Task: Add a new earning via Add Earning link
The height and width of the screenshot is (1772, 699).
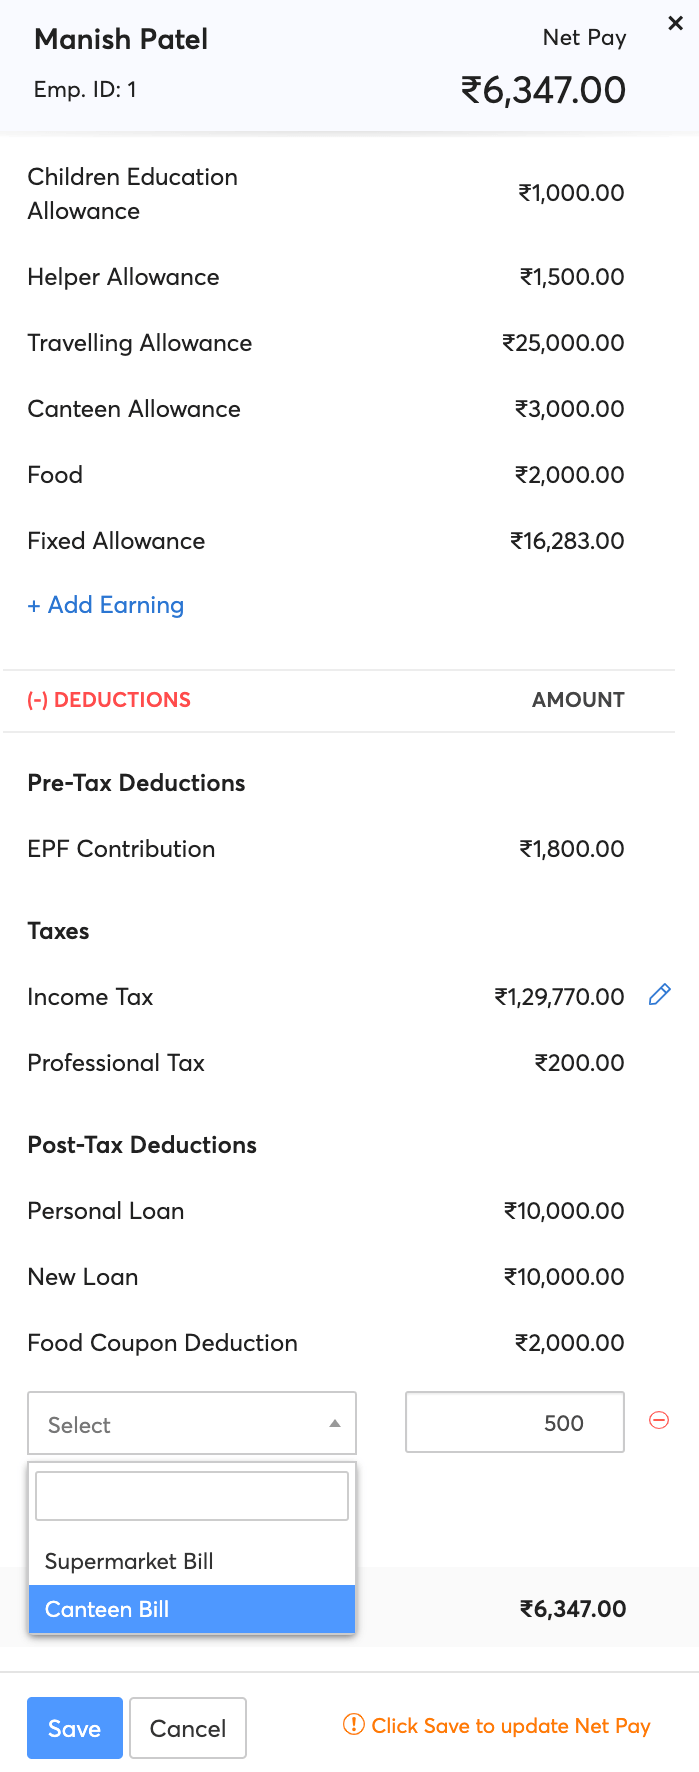Action: point(106,605)
